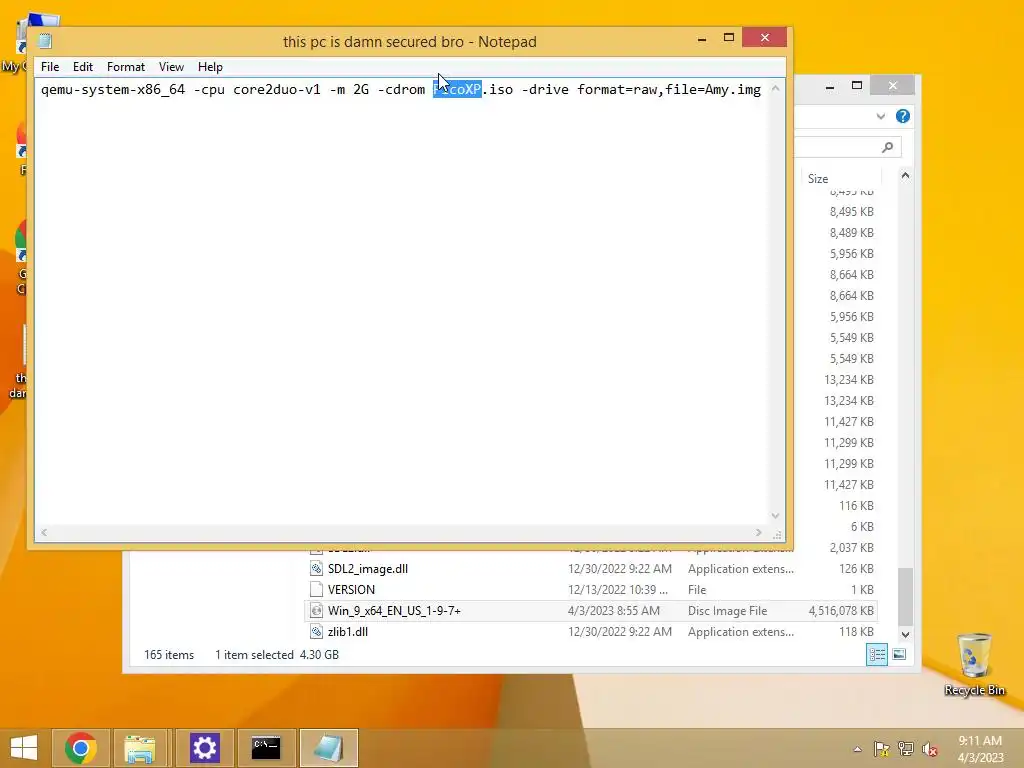Switch Explorer to large icons view
Screen dimensions: 1024x768
899,654
